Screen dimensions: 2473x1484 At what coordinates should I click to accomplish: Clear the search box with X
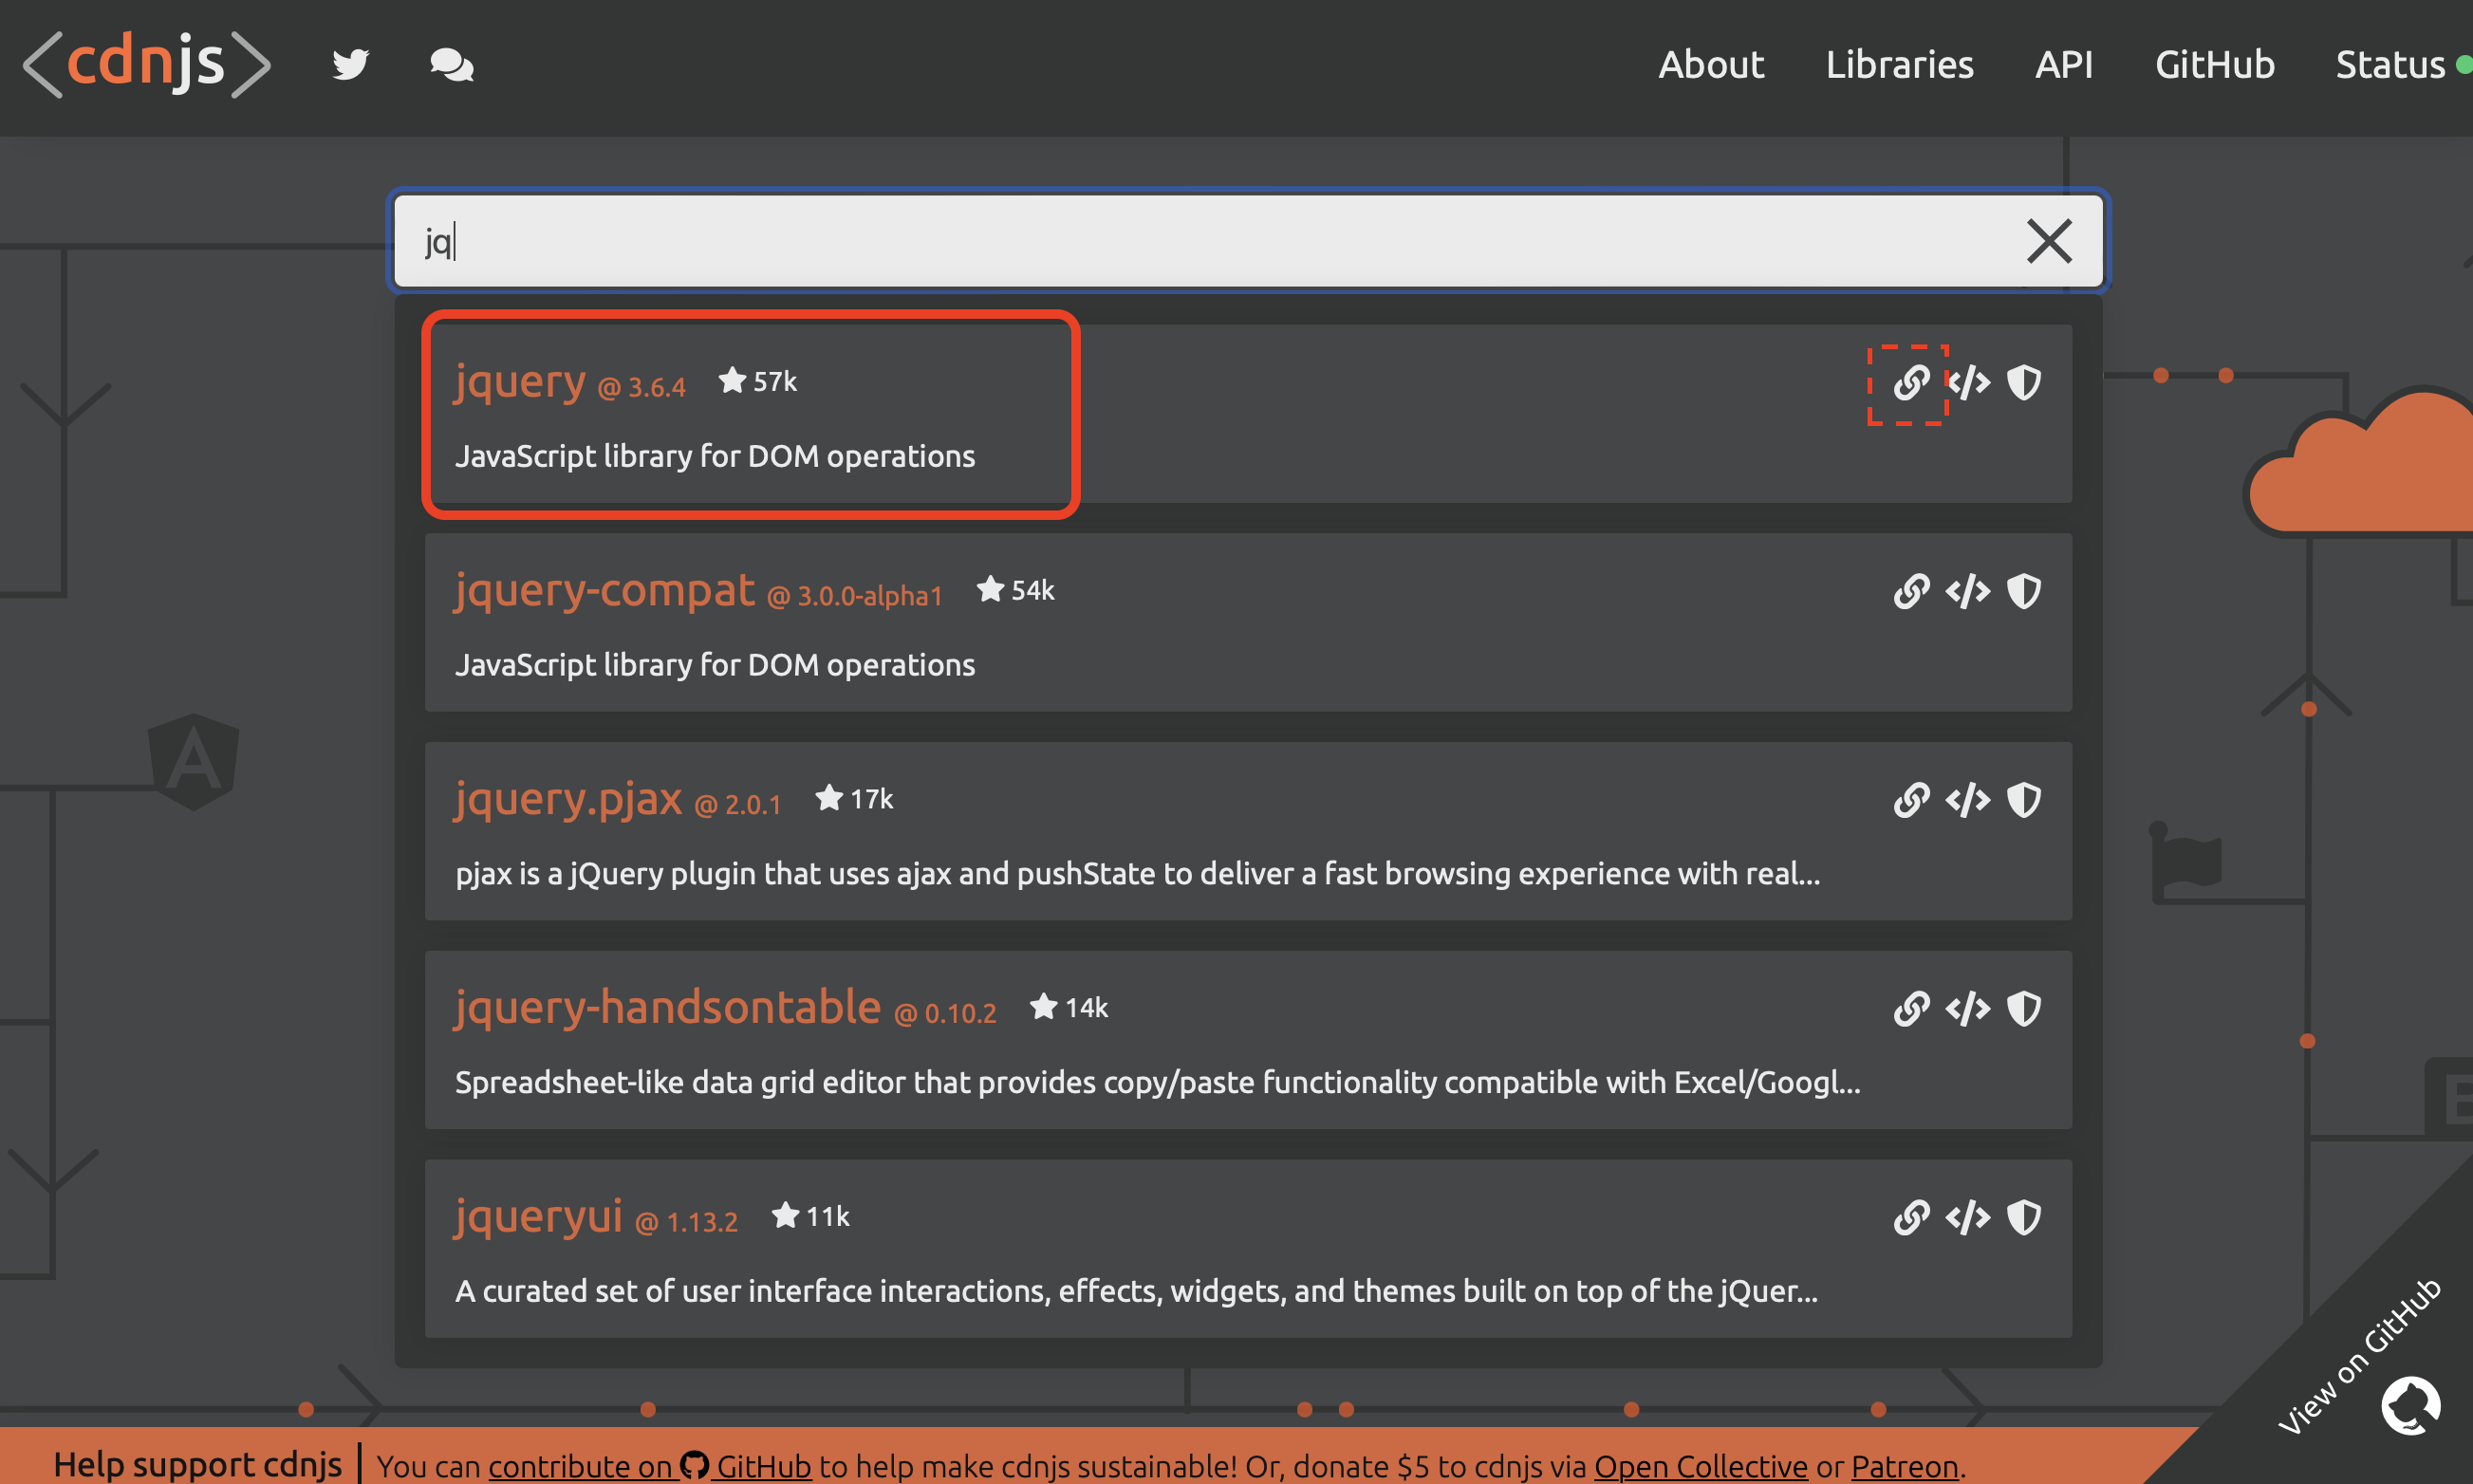click(x=2049, y=242)
